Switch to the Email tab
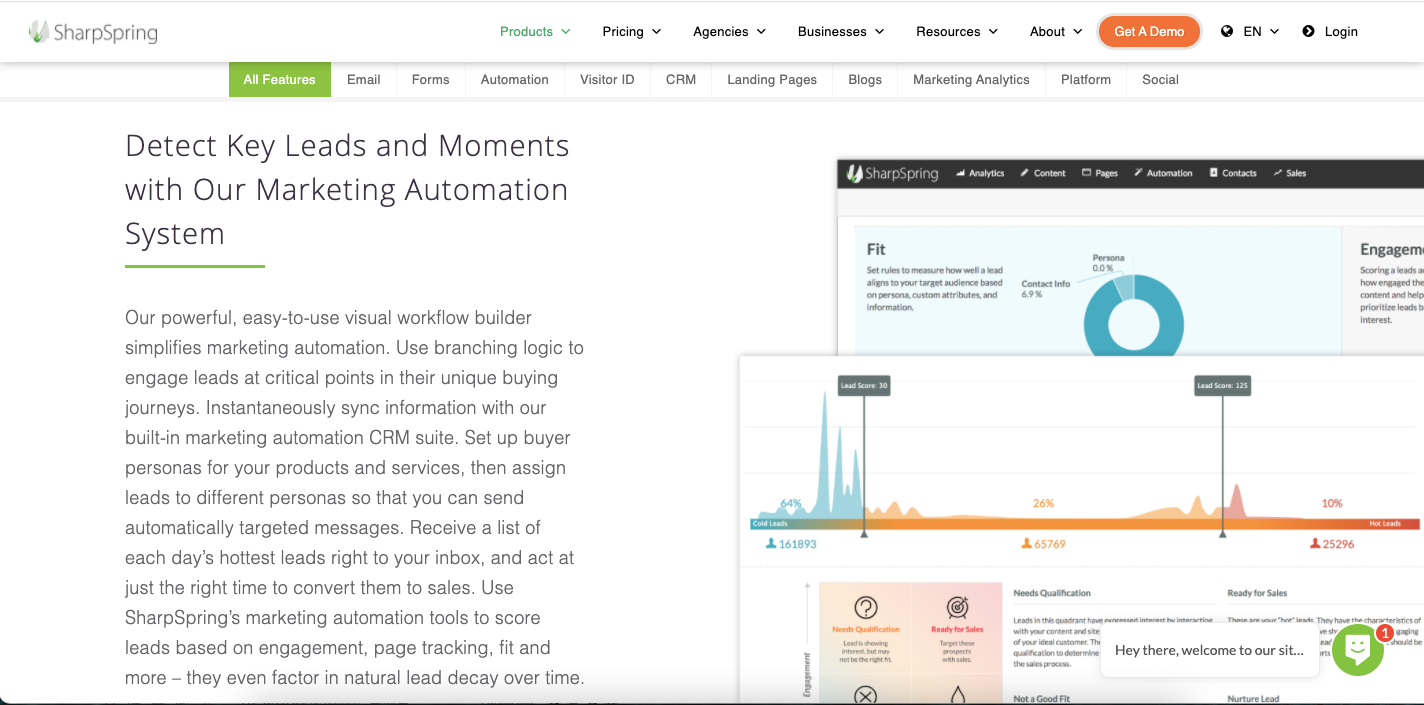Image resolution: width=1424 pixels, height=705 pixels. [364, 80]
